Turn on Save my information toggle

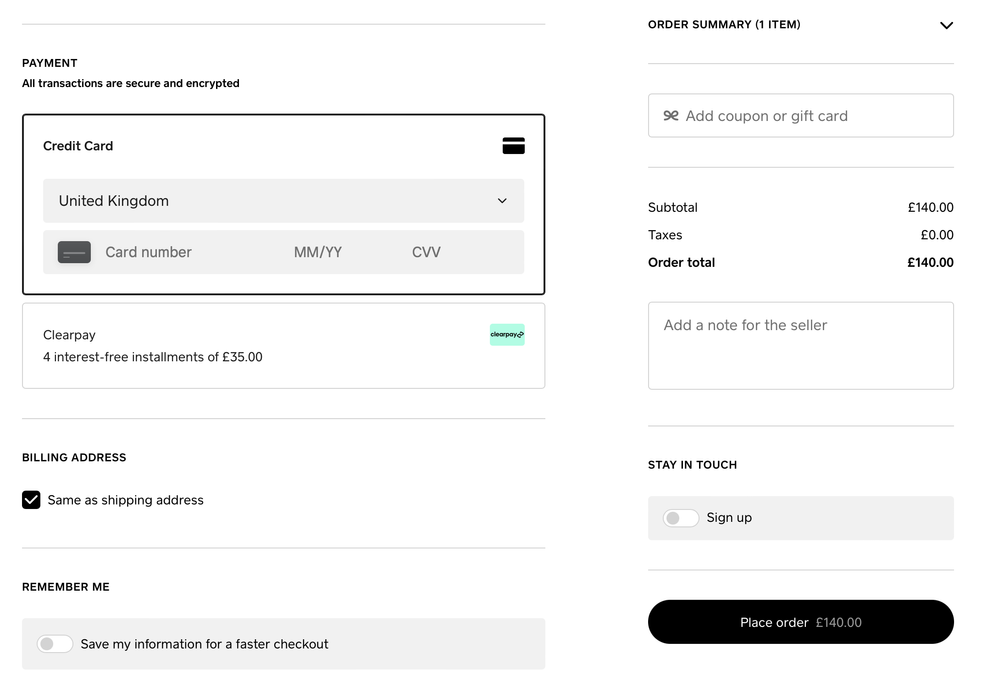tap(55, 644)
